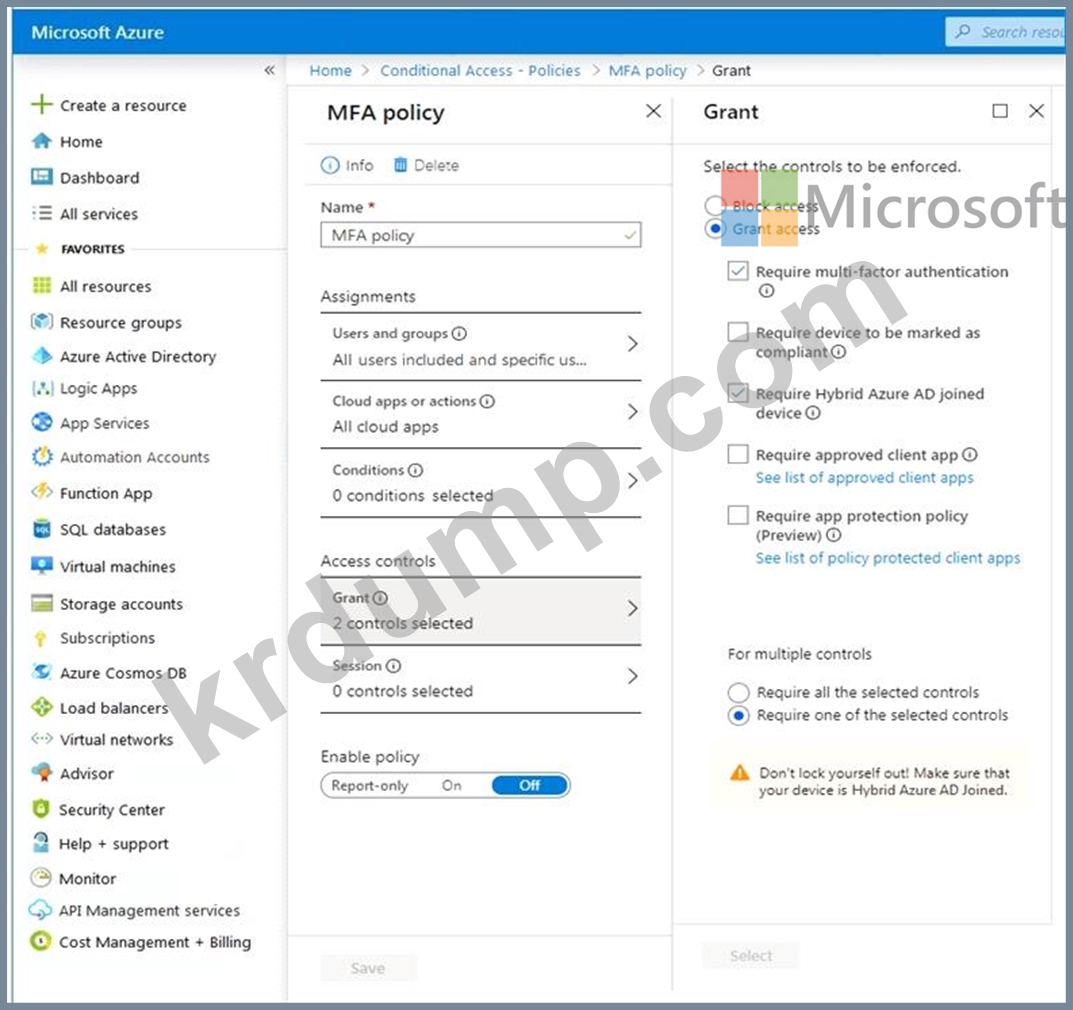The width and height of the screenshot is (1073, 1010).
Task: Click the Azure Active Directory icon
Action: click(x=42, y=356)
